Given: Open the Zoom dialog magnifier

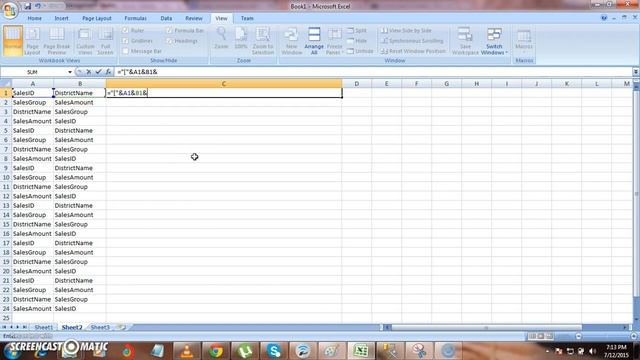Looking at the screenshot, I should click(221, 38).
